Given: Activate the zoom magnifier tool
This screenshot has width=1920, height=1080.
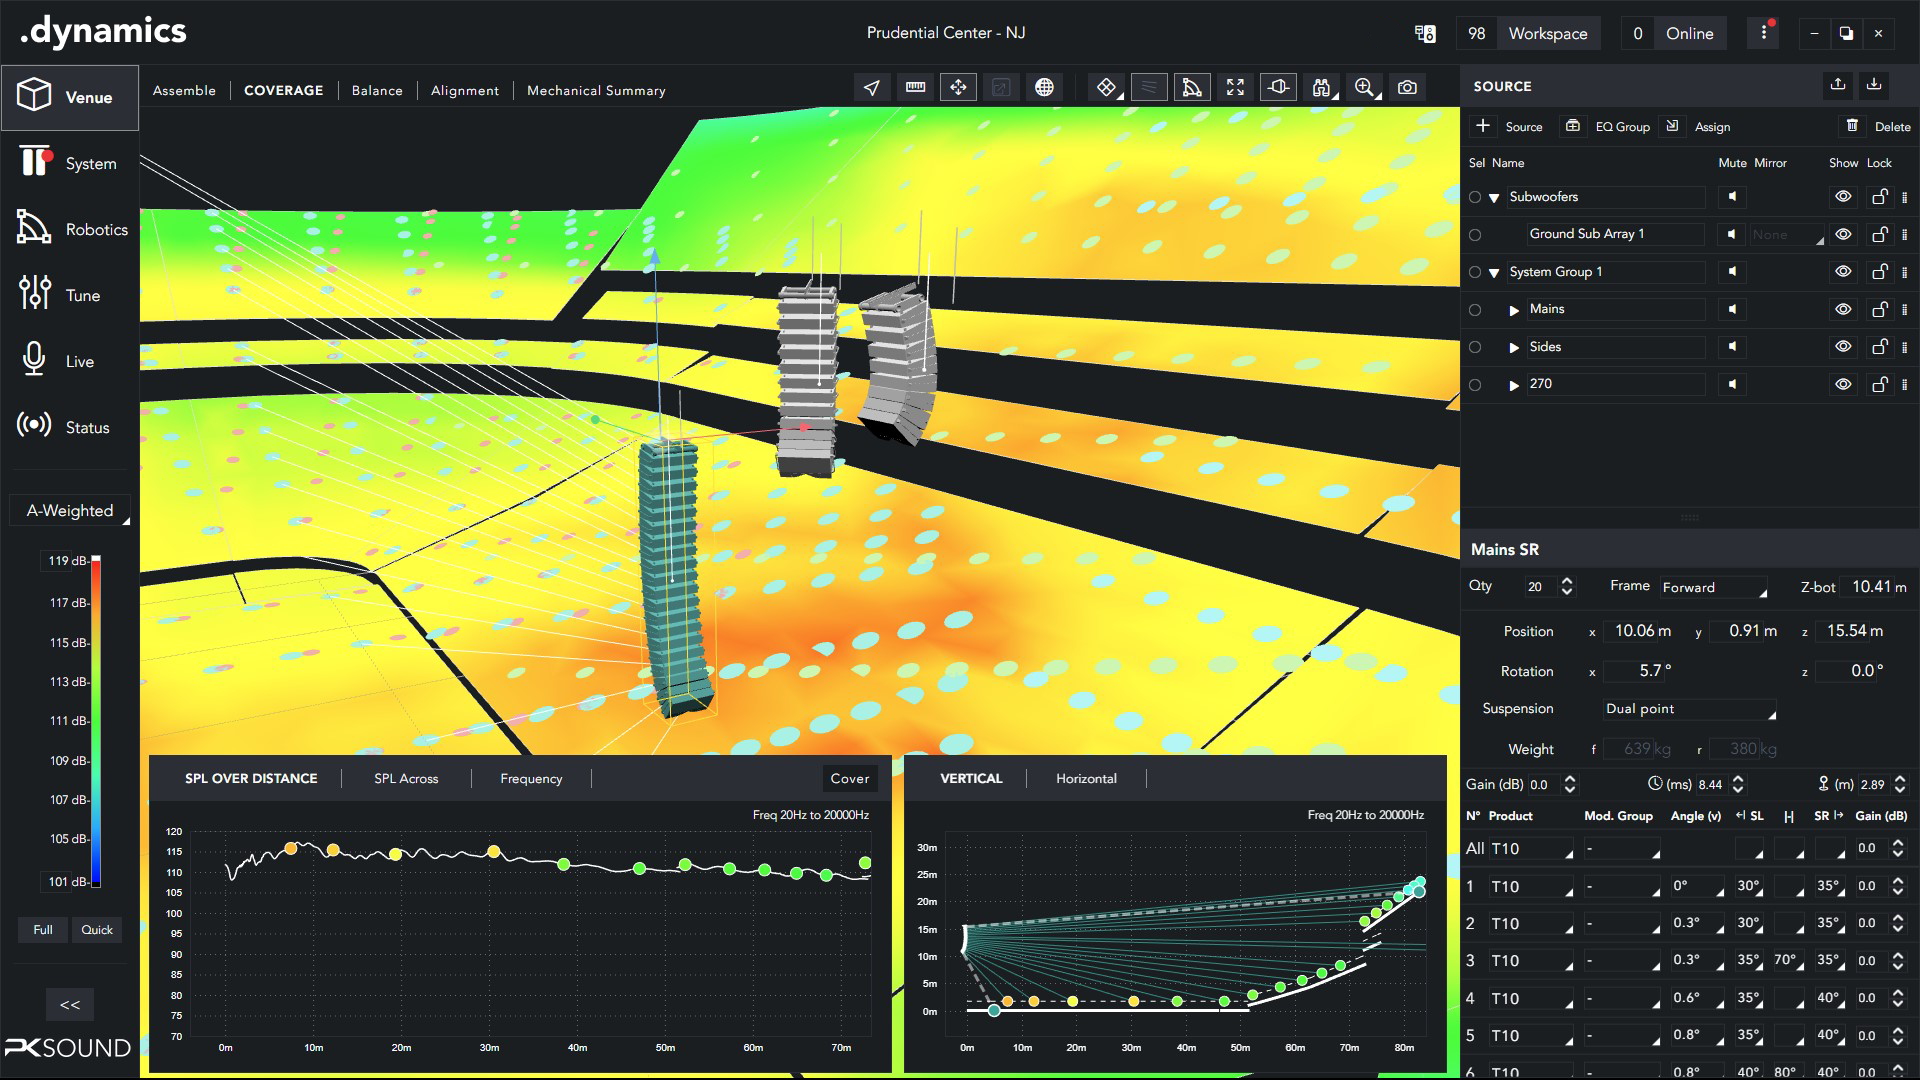Looking at the screenshot, I should [1364, 88].
